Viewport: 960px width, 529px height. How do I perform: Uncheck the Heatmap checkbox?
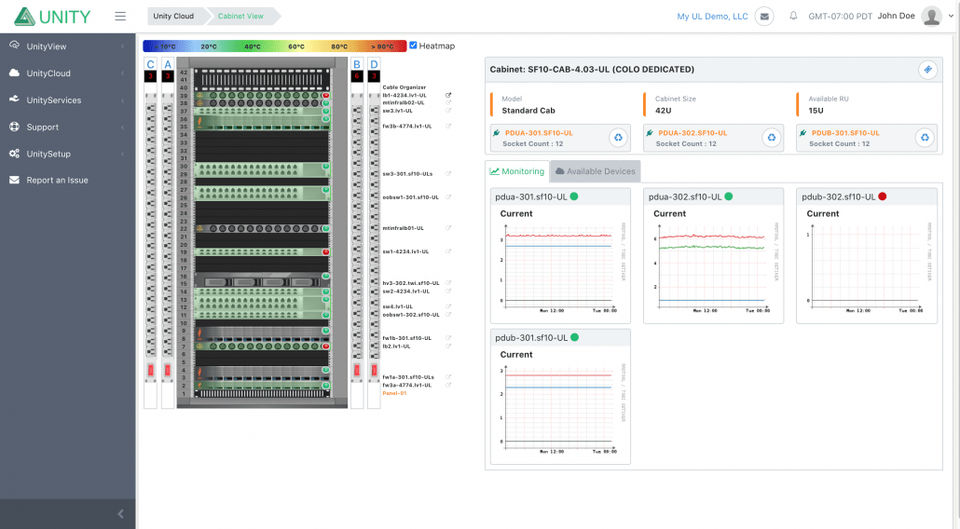[413, 45]
